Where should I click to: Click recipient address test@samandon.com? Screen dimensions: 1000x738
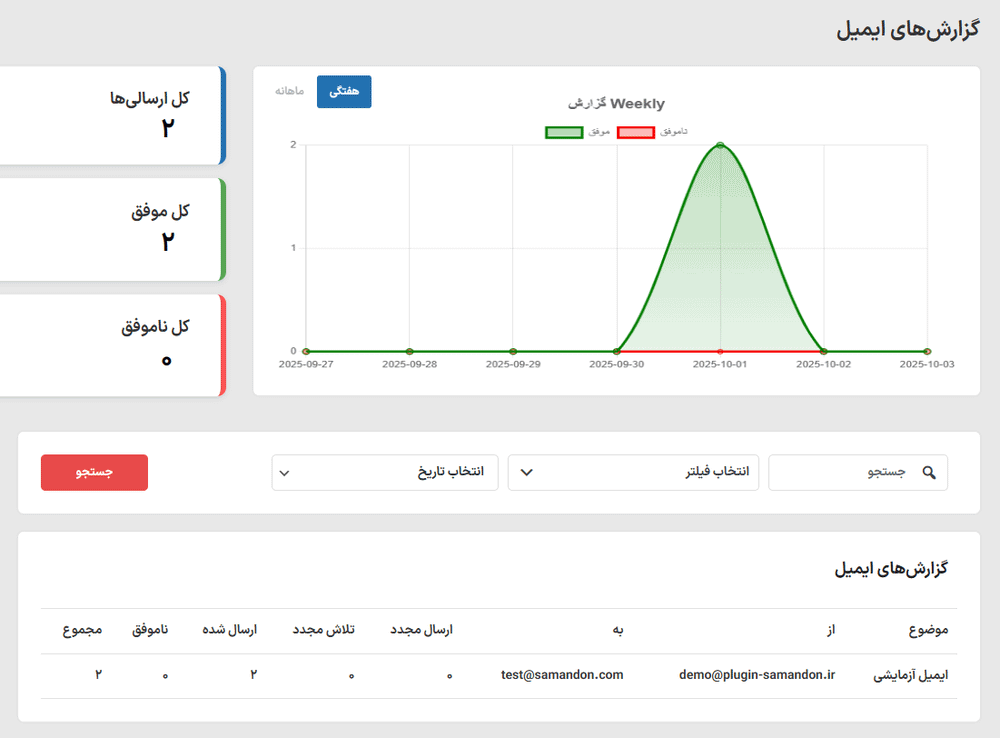(x=562, y=675)
